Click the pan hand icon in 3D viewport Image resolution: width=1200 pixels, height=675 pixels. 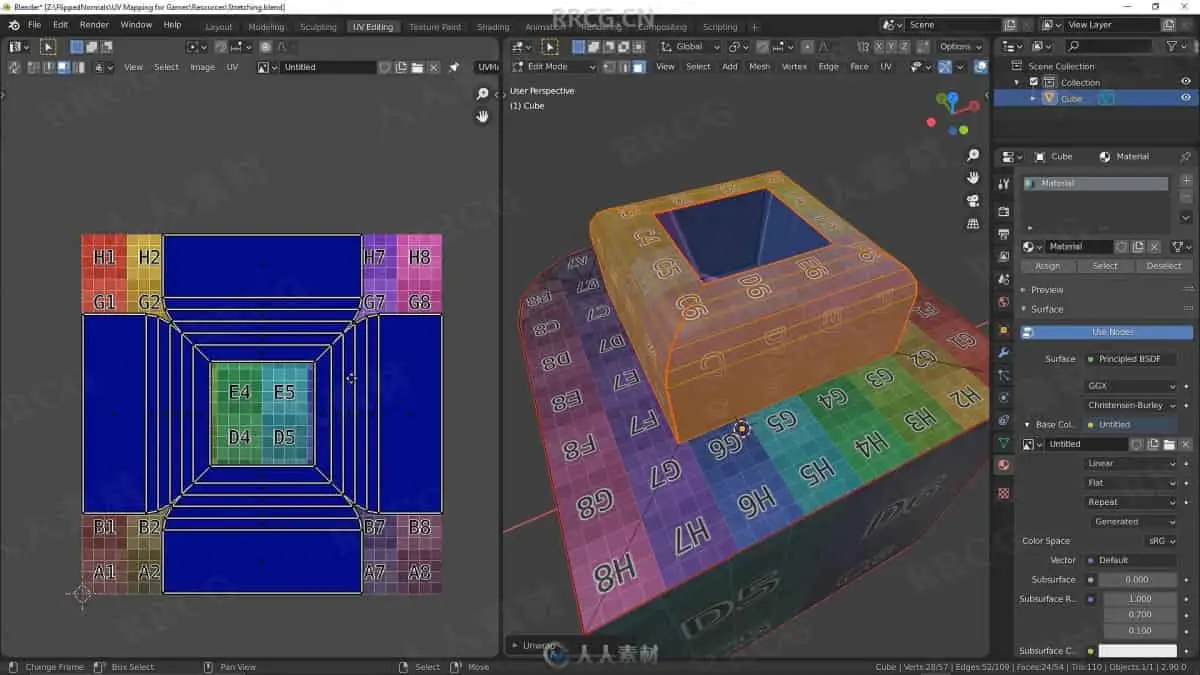(973, 178)
